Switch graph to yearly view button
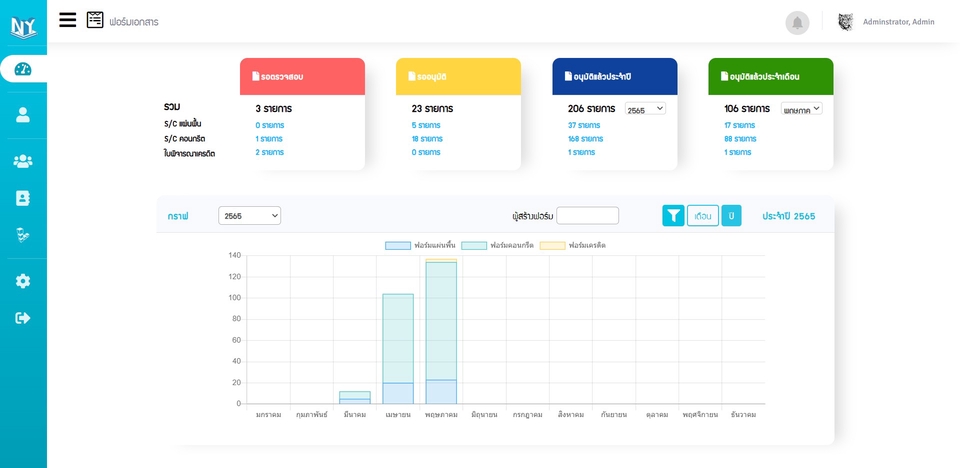This screenshot has height=468, width=960. coord(731,216)
